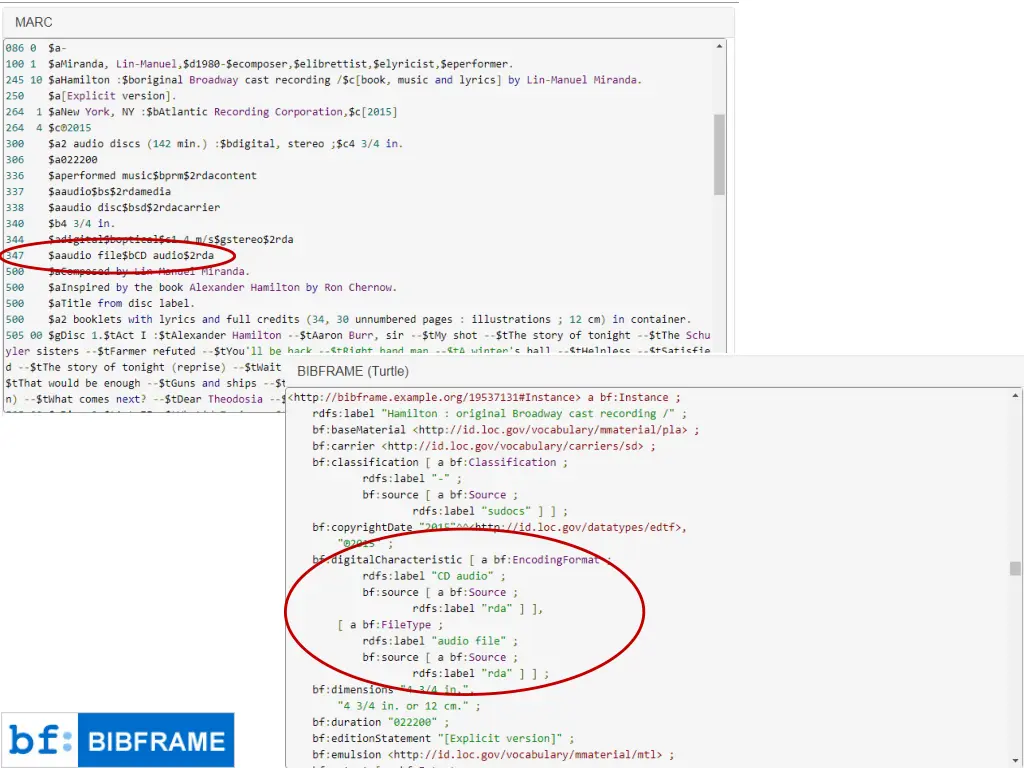Click the rdfs:label "CD audio" line
This screenshot has height=768, width=1024.
click(x=434, y=576)
